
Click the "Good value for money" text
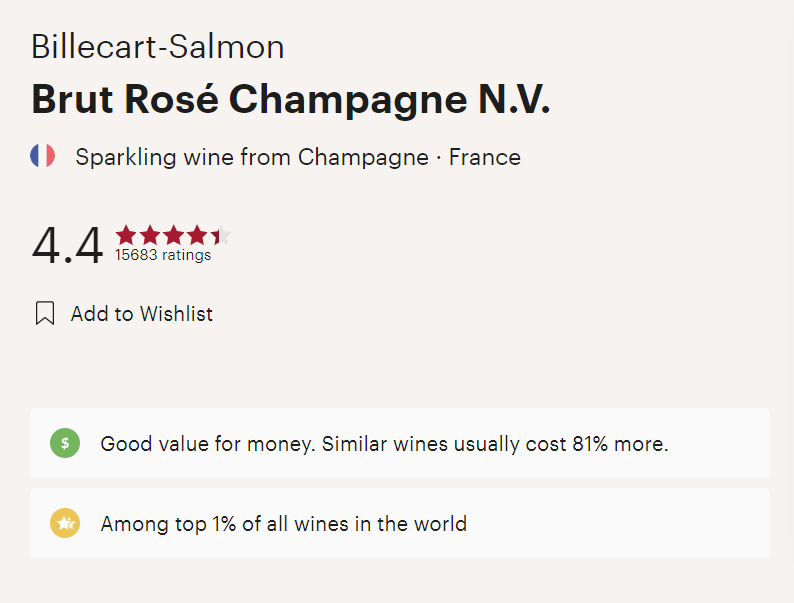[206, 443]
